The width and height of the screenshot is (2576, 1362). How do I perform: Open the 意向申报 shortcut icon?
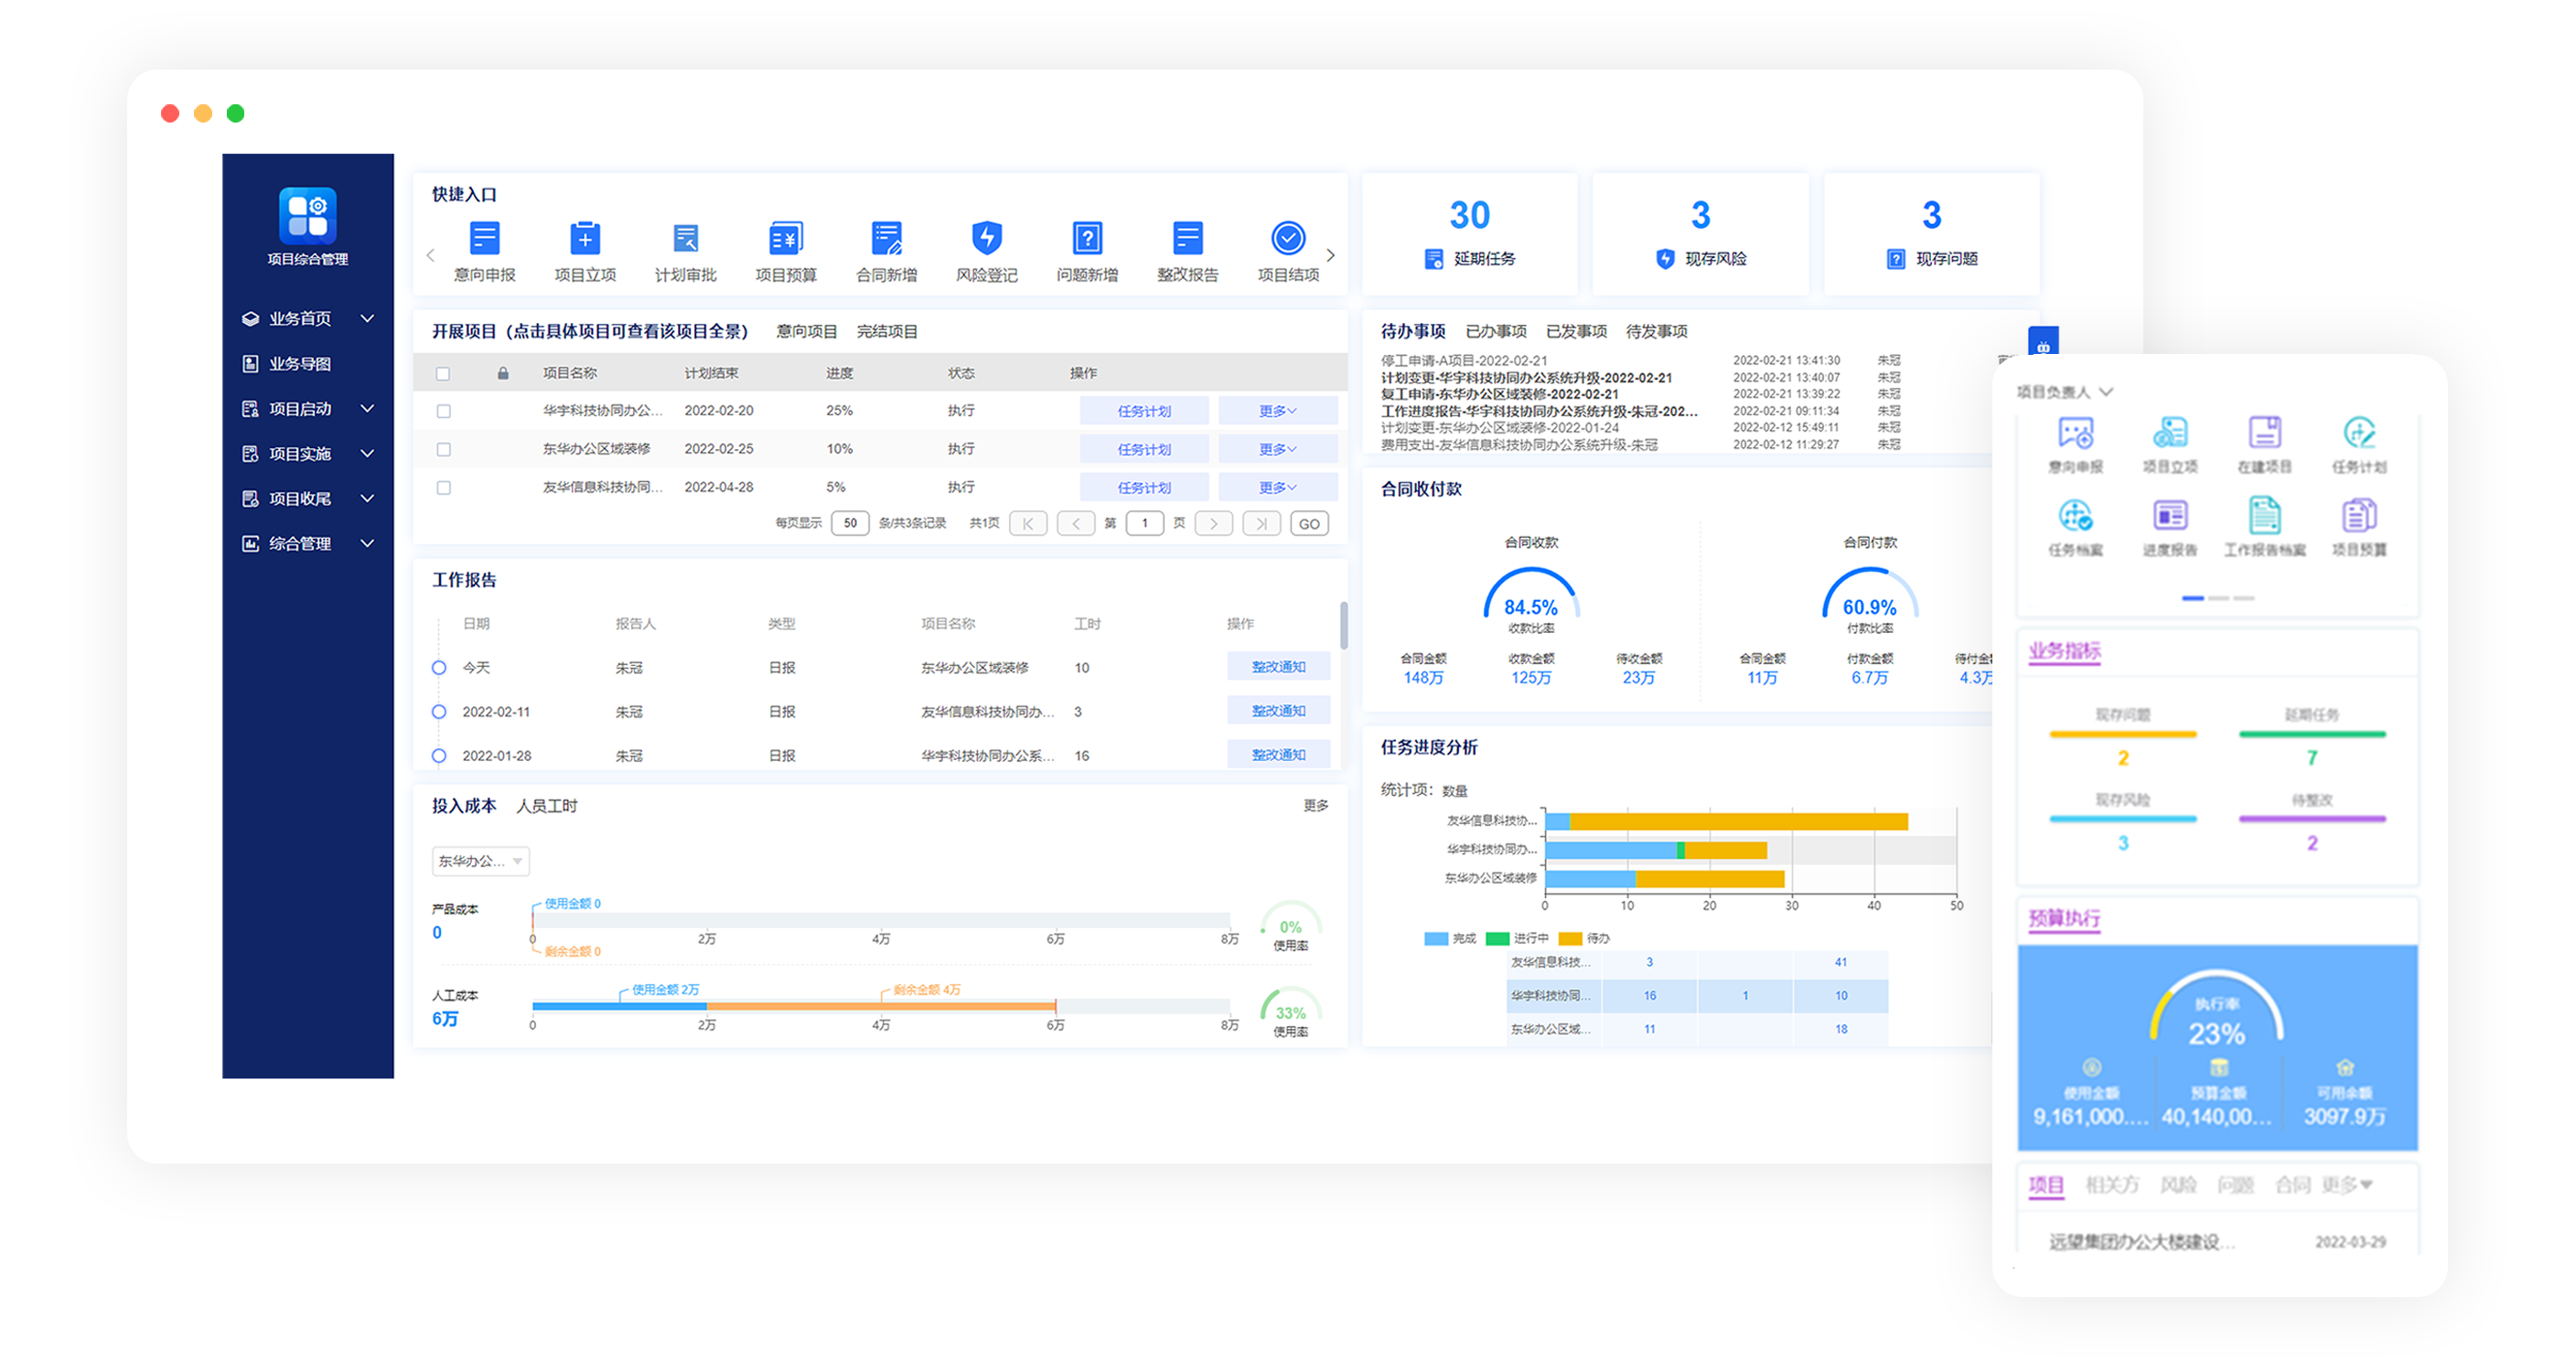[484, 239]
